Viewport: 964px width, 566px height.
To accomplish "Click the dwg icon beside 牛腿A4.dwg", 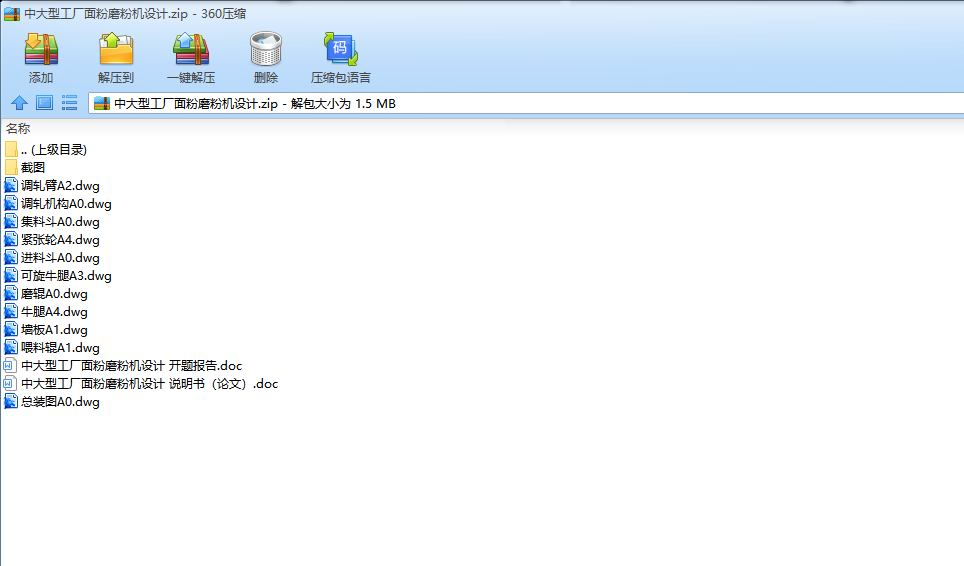I will [x=11, y=312].
